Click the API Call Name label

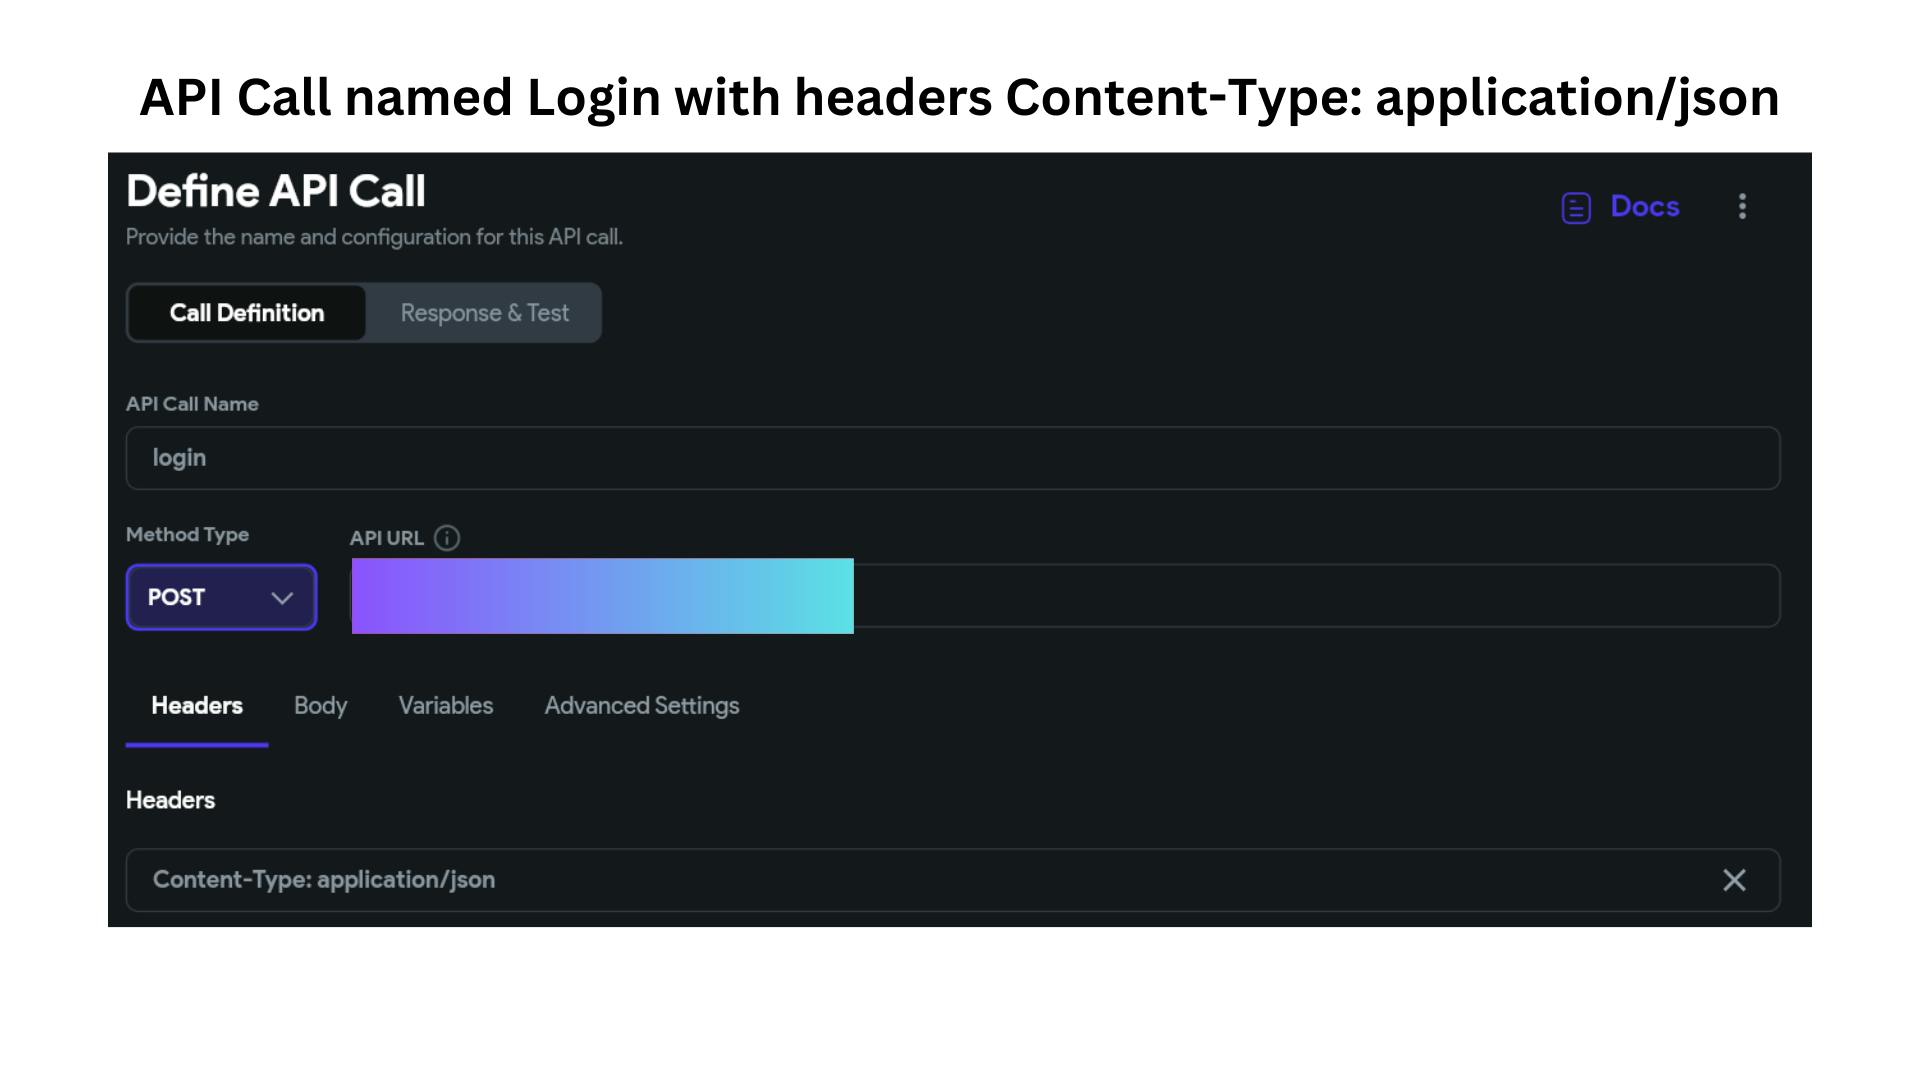coord(192,404)
